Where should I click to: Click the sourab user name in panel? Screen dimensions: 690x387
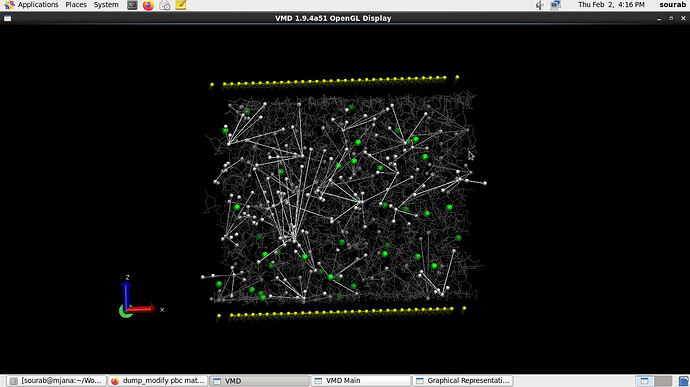(x=672, y=5)
